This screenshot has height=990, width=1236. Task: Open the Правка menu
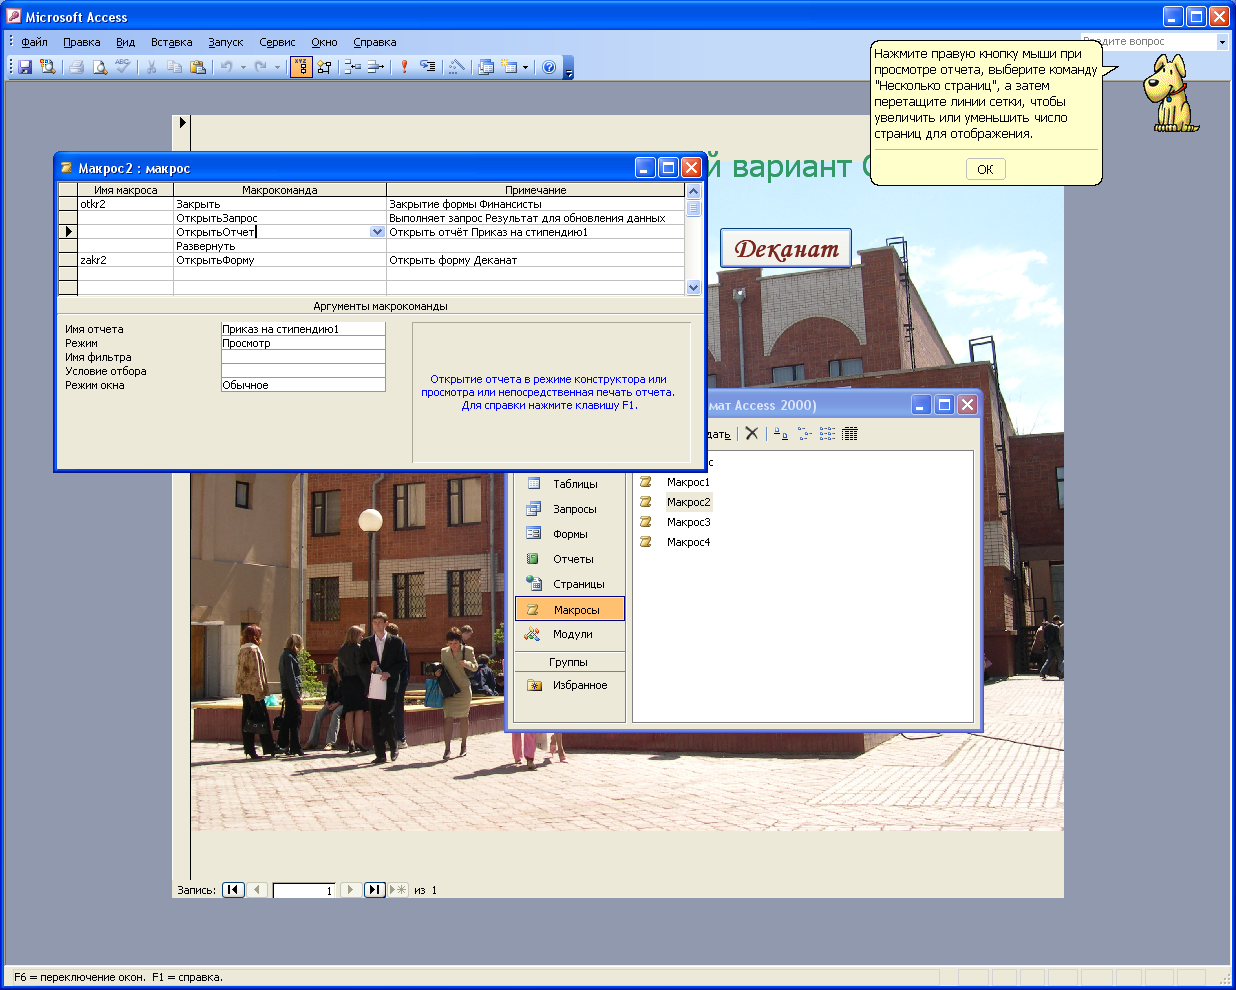tap(81, 42)
